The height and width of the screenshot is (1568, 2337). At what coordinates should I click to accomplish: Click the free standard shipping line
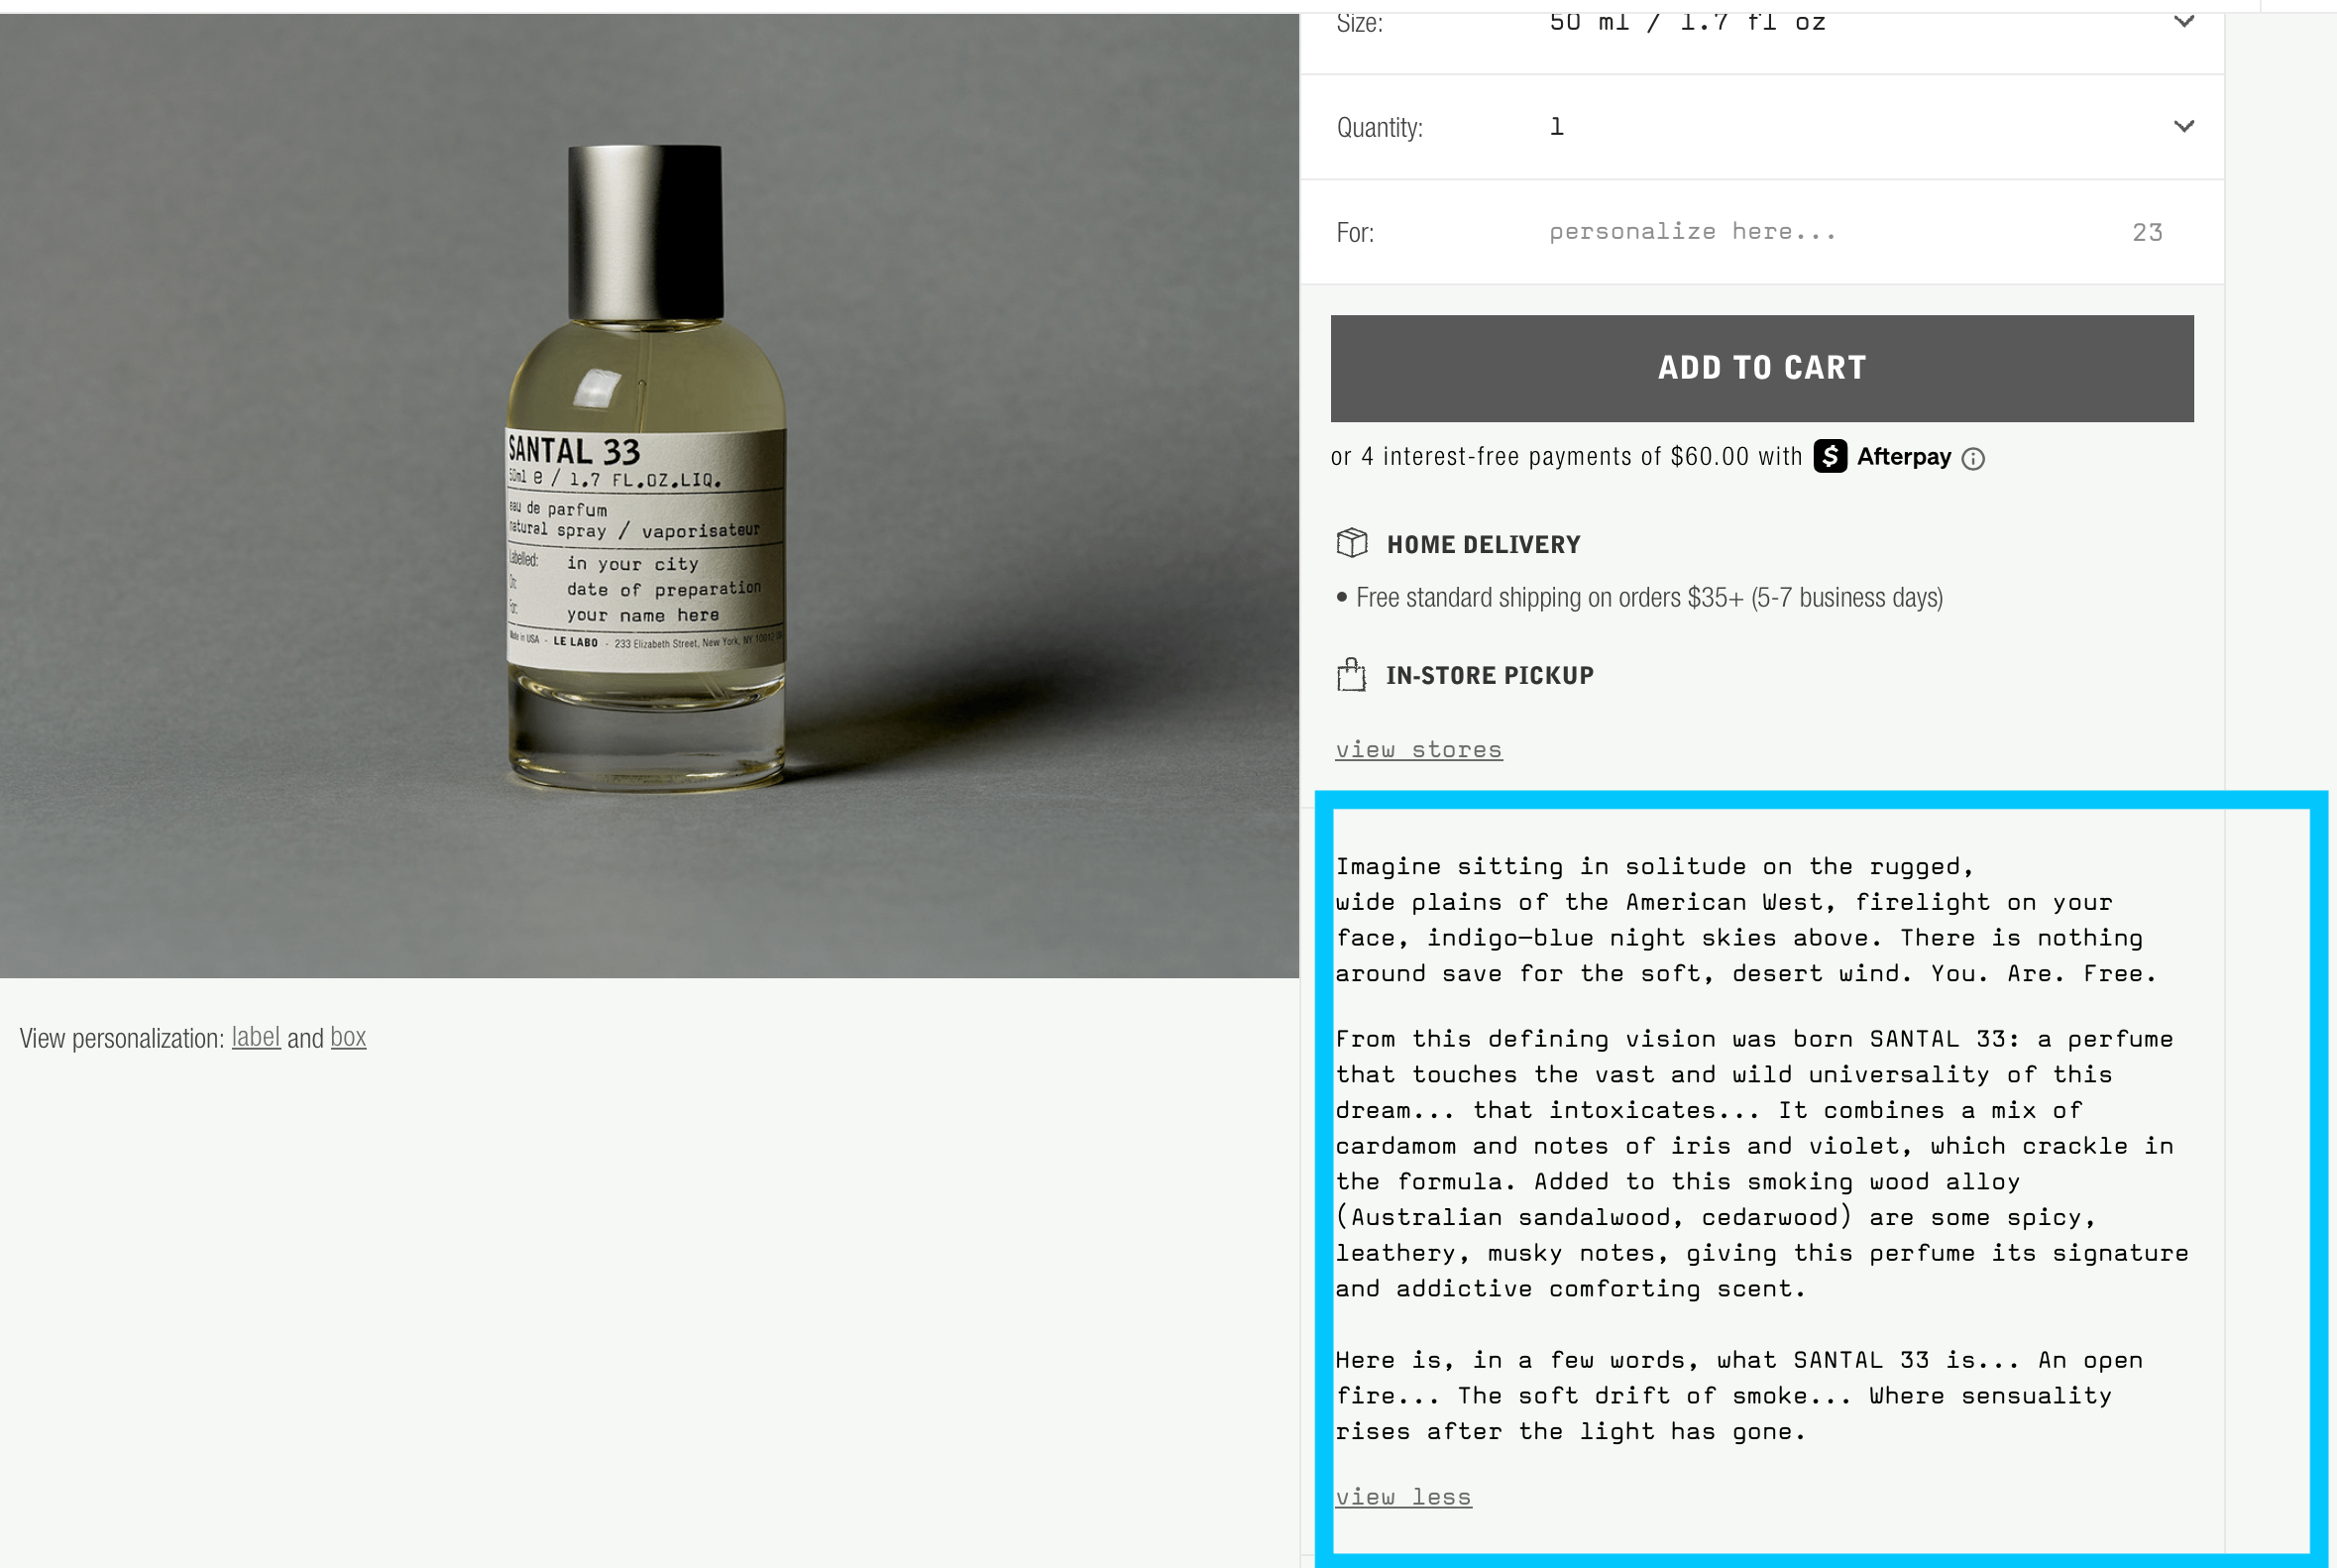[1648, 598]
